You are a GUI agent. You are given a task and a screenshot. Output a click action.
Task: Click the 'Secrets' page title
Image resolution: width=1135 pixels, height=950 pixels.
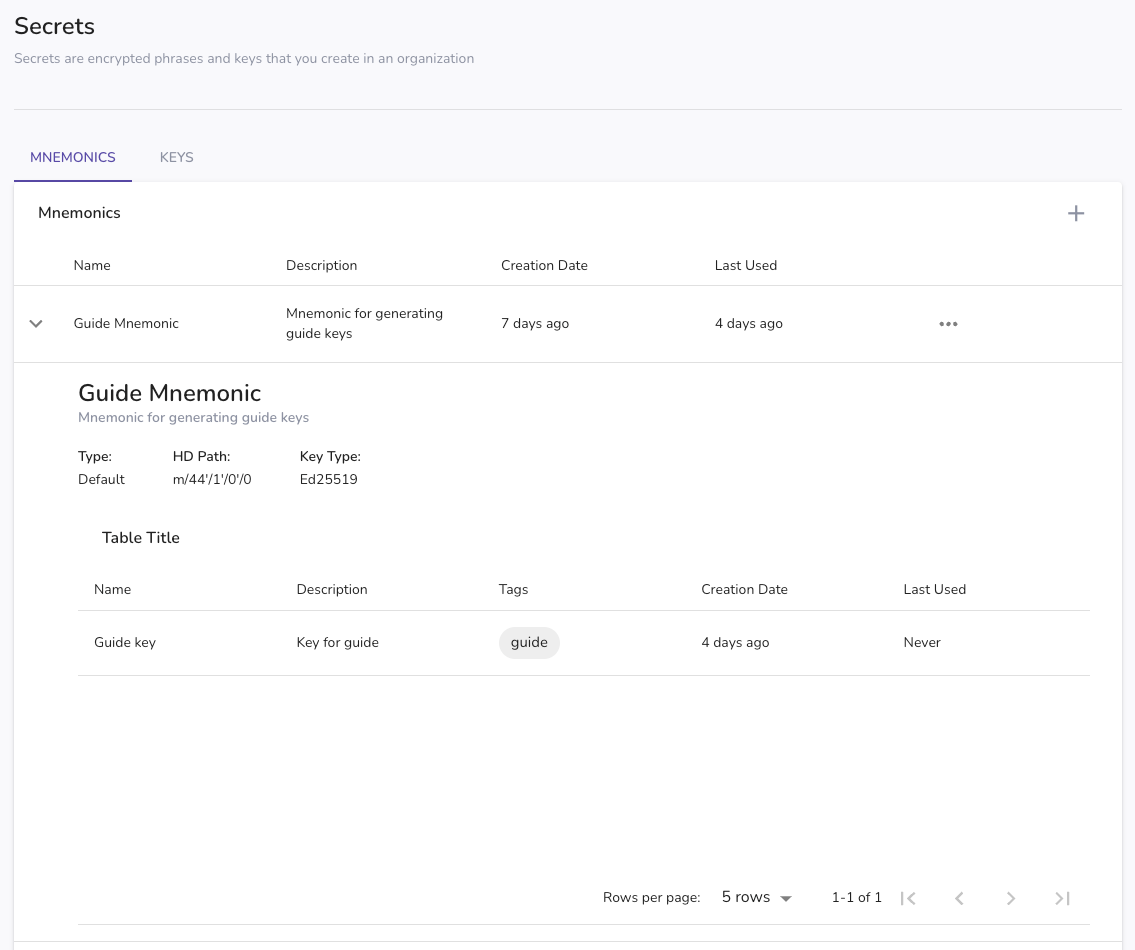point(54,26)
